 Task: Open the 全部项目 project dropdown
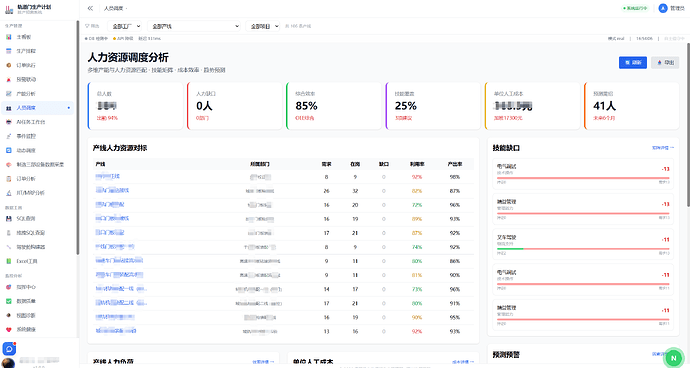click(x=263, y=26)
